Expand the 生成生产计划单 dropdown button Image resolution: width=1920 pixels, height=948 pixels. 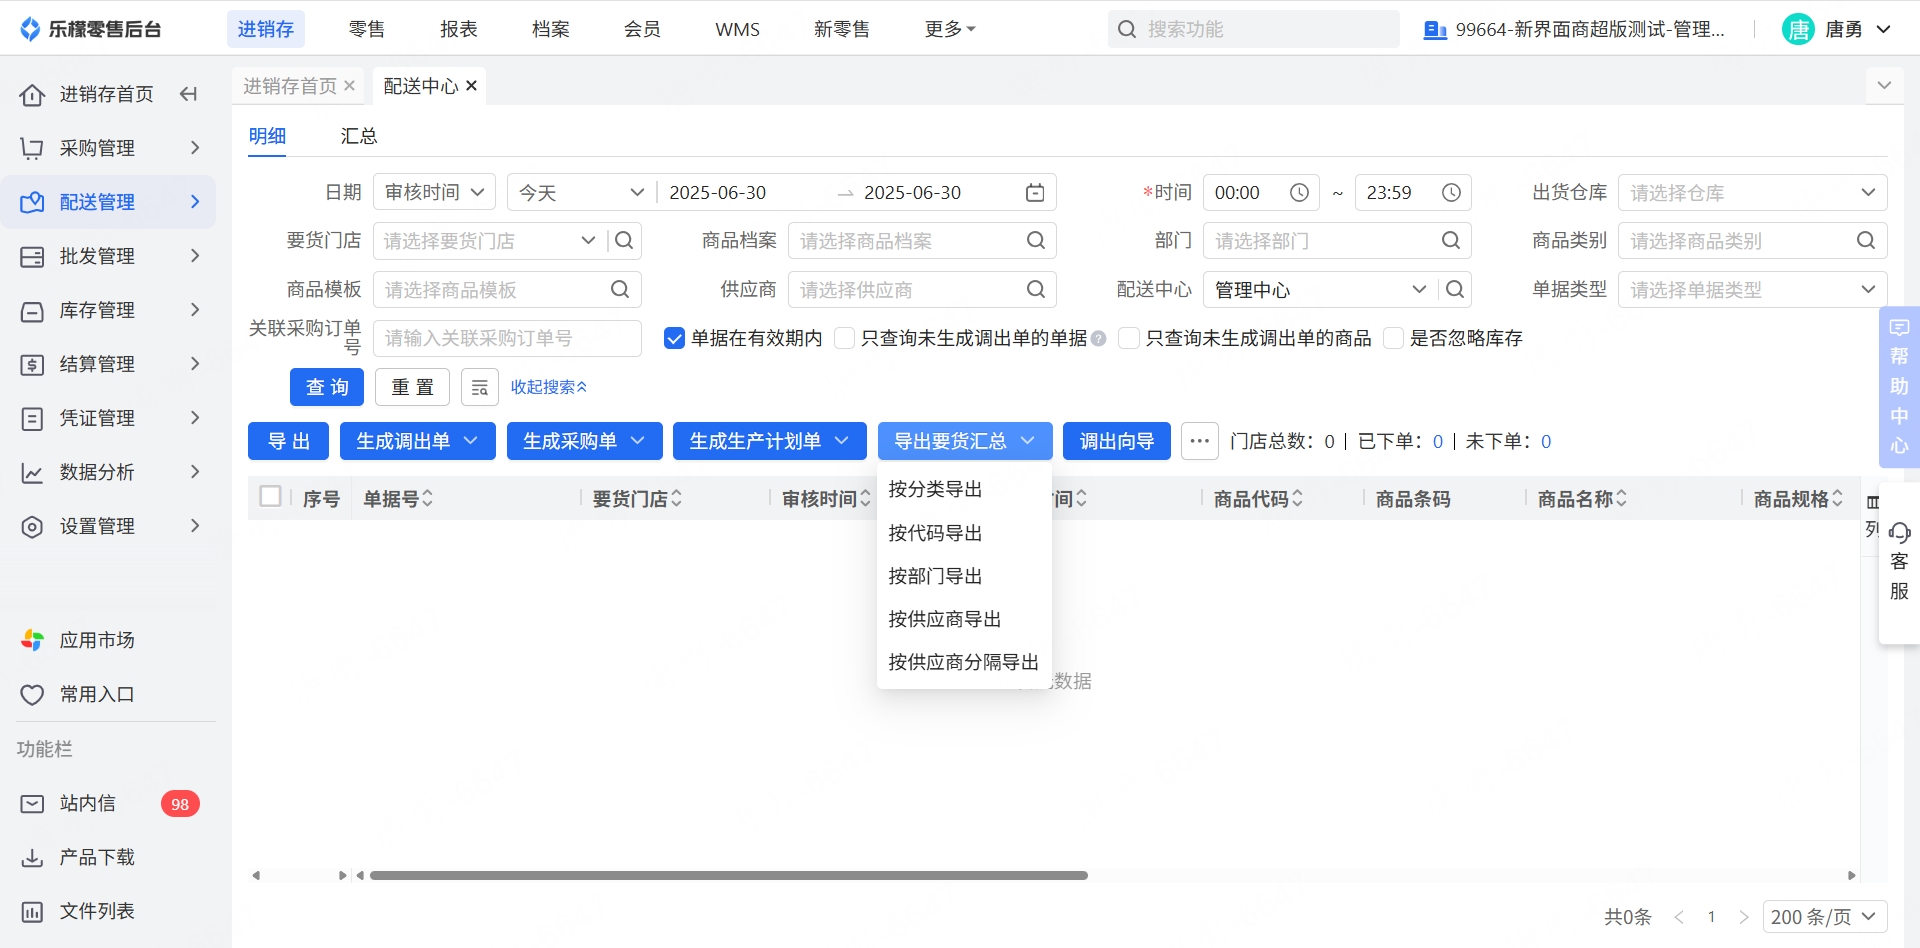click(x=769, y=441)
